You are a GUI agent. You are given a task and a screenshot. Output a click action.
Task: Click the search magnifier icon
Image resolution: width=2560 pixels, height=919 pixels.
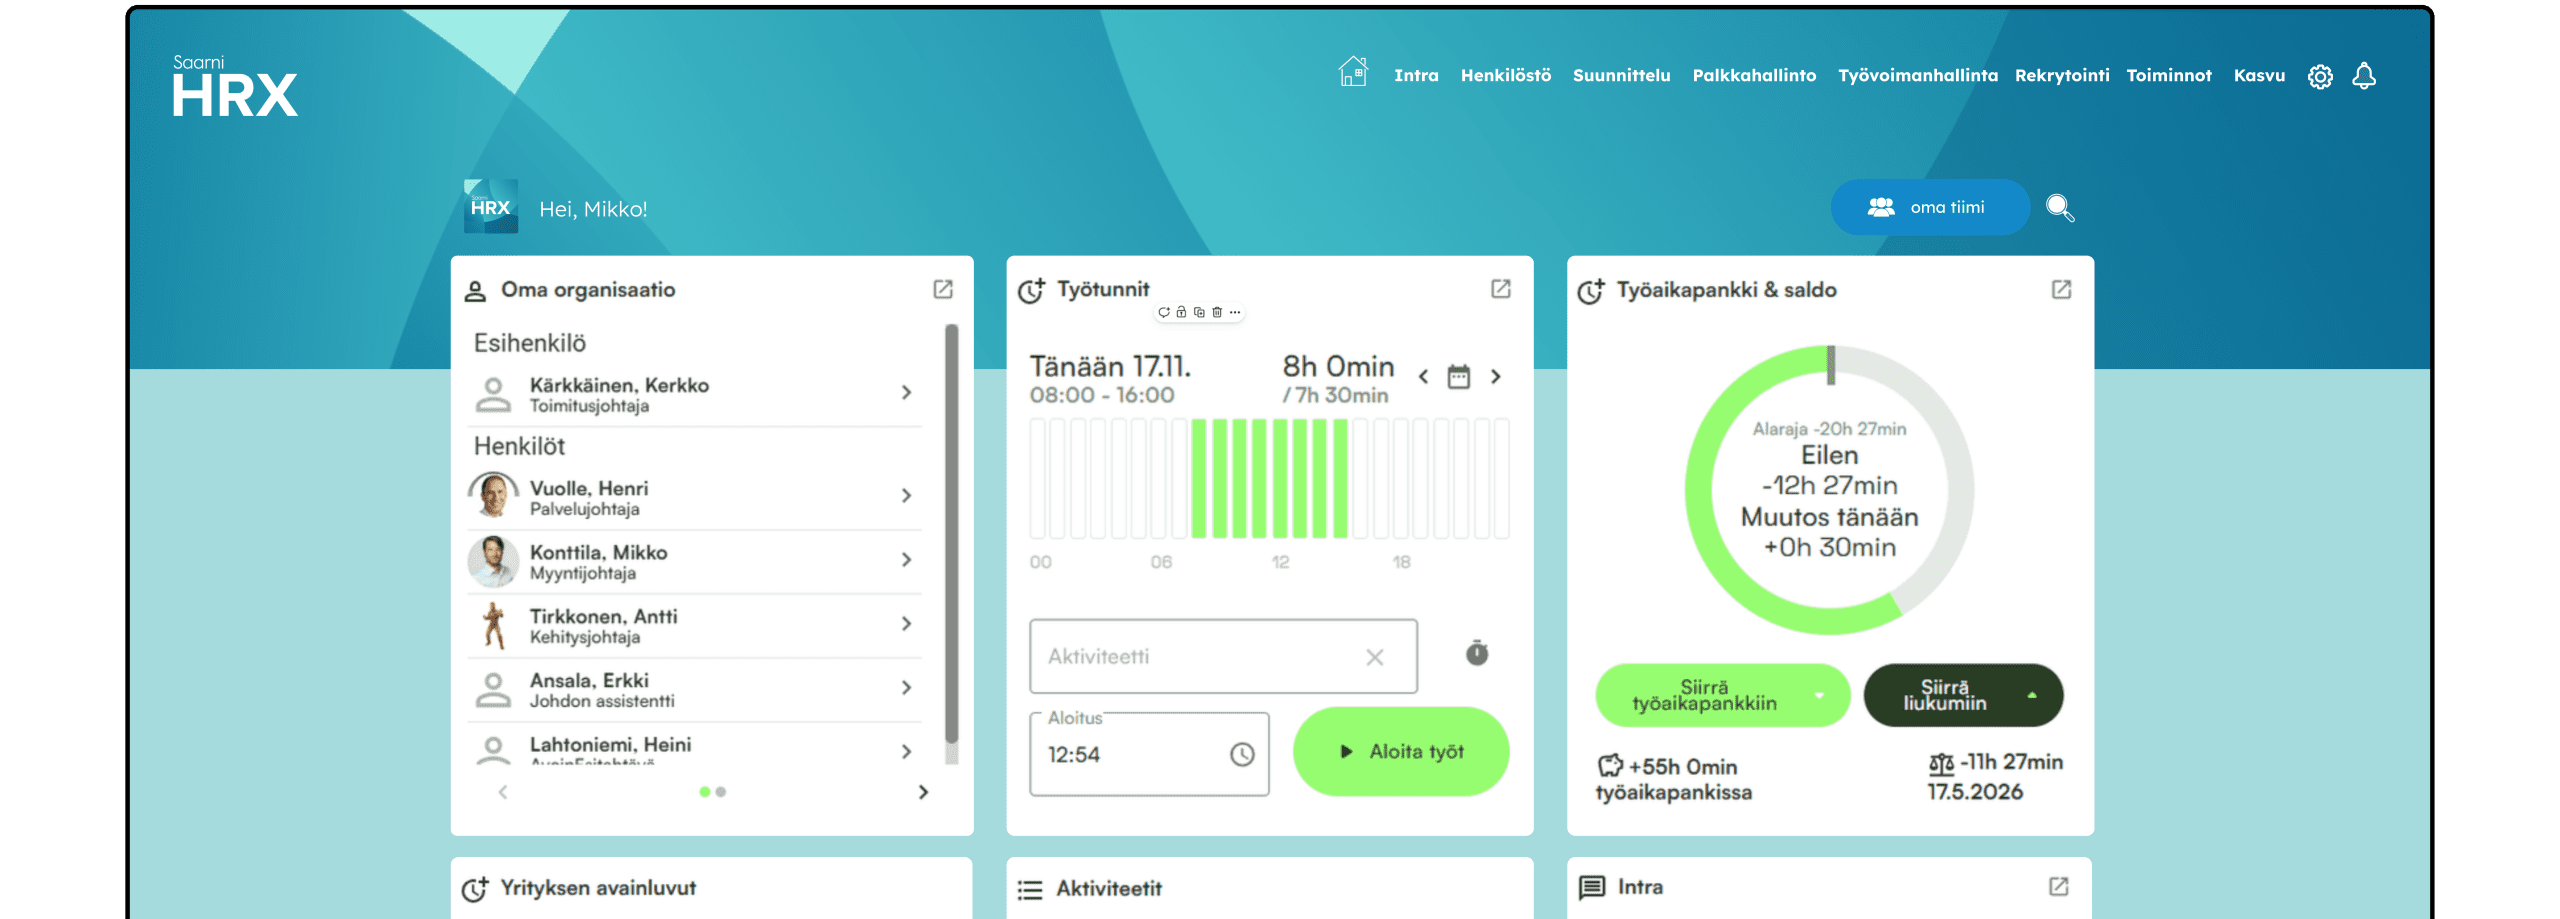click(2059, 208)
